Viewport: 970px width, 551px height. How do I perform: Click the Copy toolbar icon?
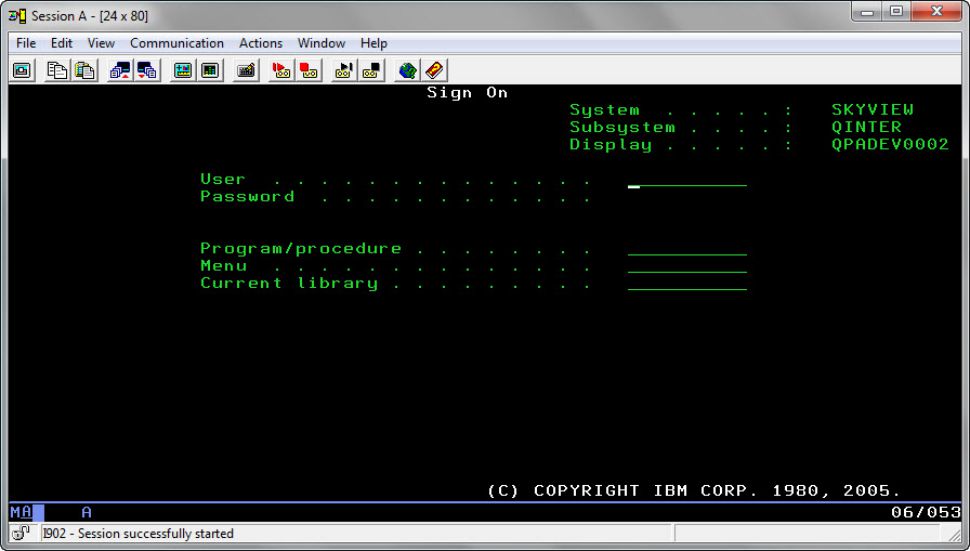point(57,70)
